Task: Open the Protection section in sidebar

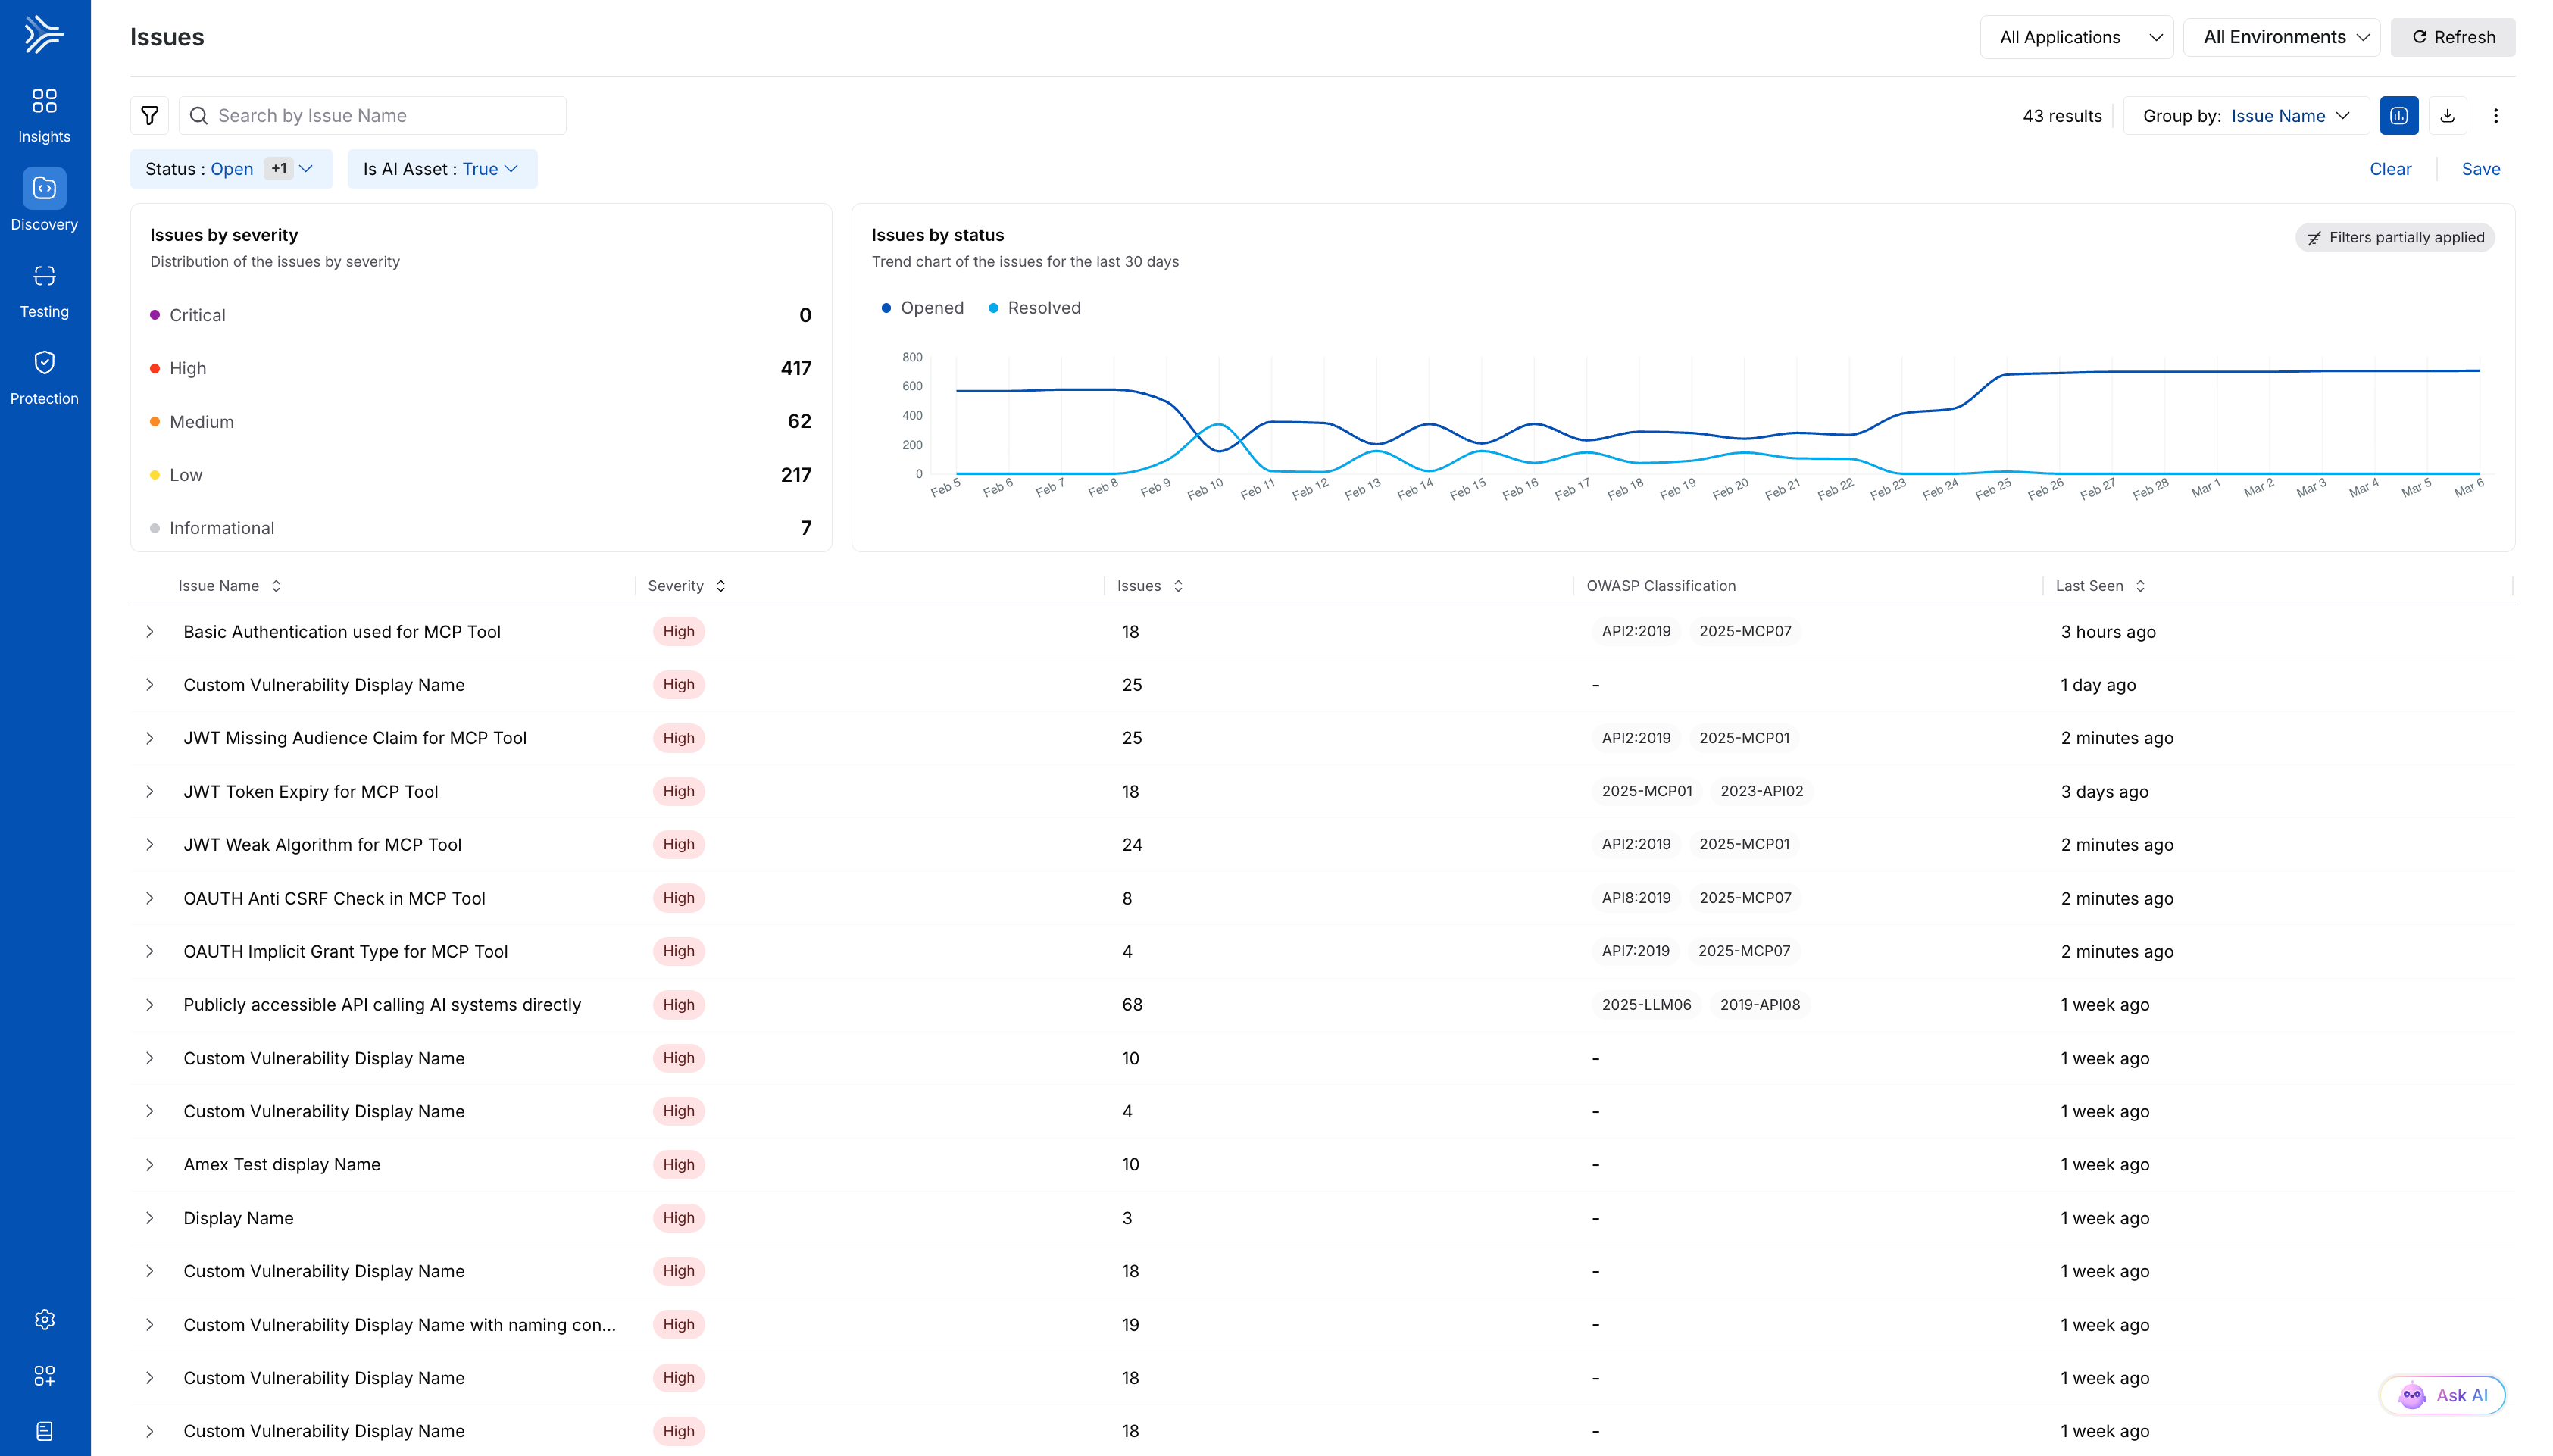Action: pyautogui.click(x=44, y=378)
